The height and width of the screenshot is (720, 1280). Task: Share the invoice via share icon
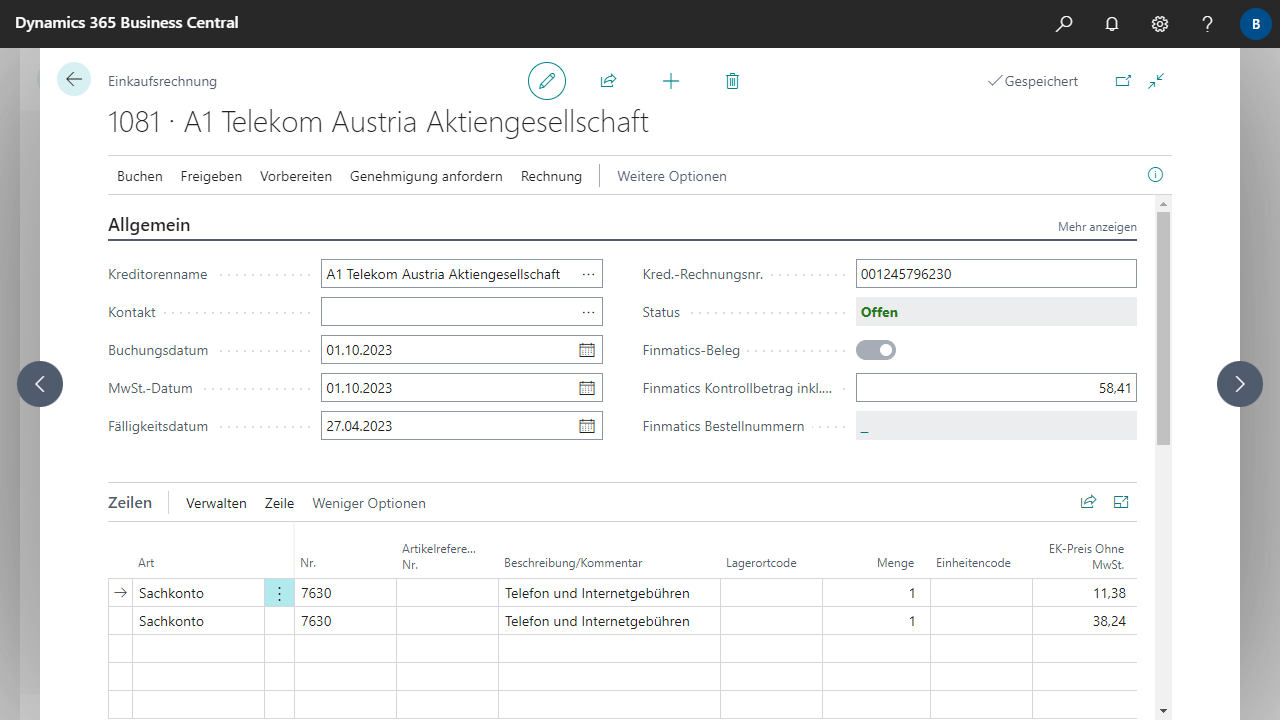[608, 81]
